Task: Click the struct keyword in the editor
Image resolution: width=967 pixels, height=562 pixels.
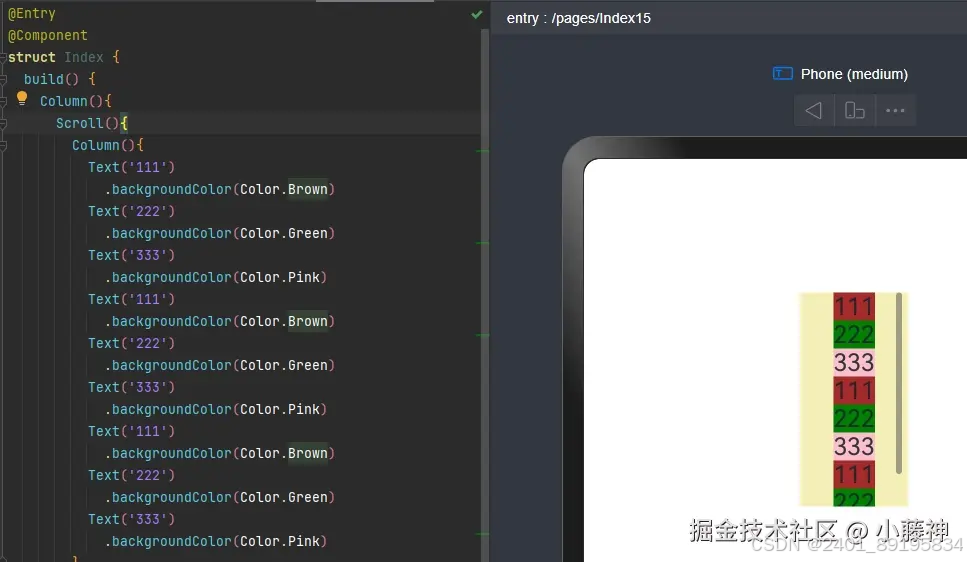Action: (x=31, y=57)
